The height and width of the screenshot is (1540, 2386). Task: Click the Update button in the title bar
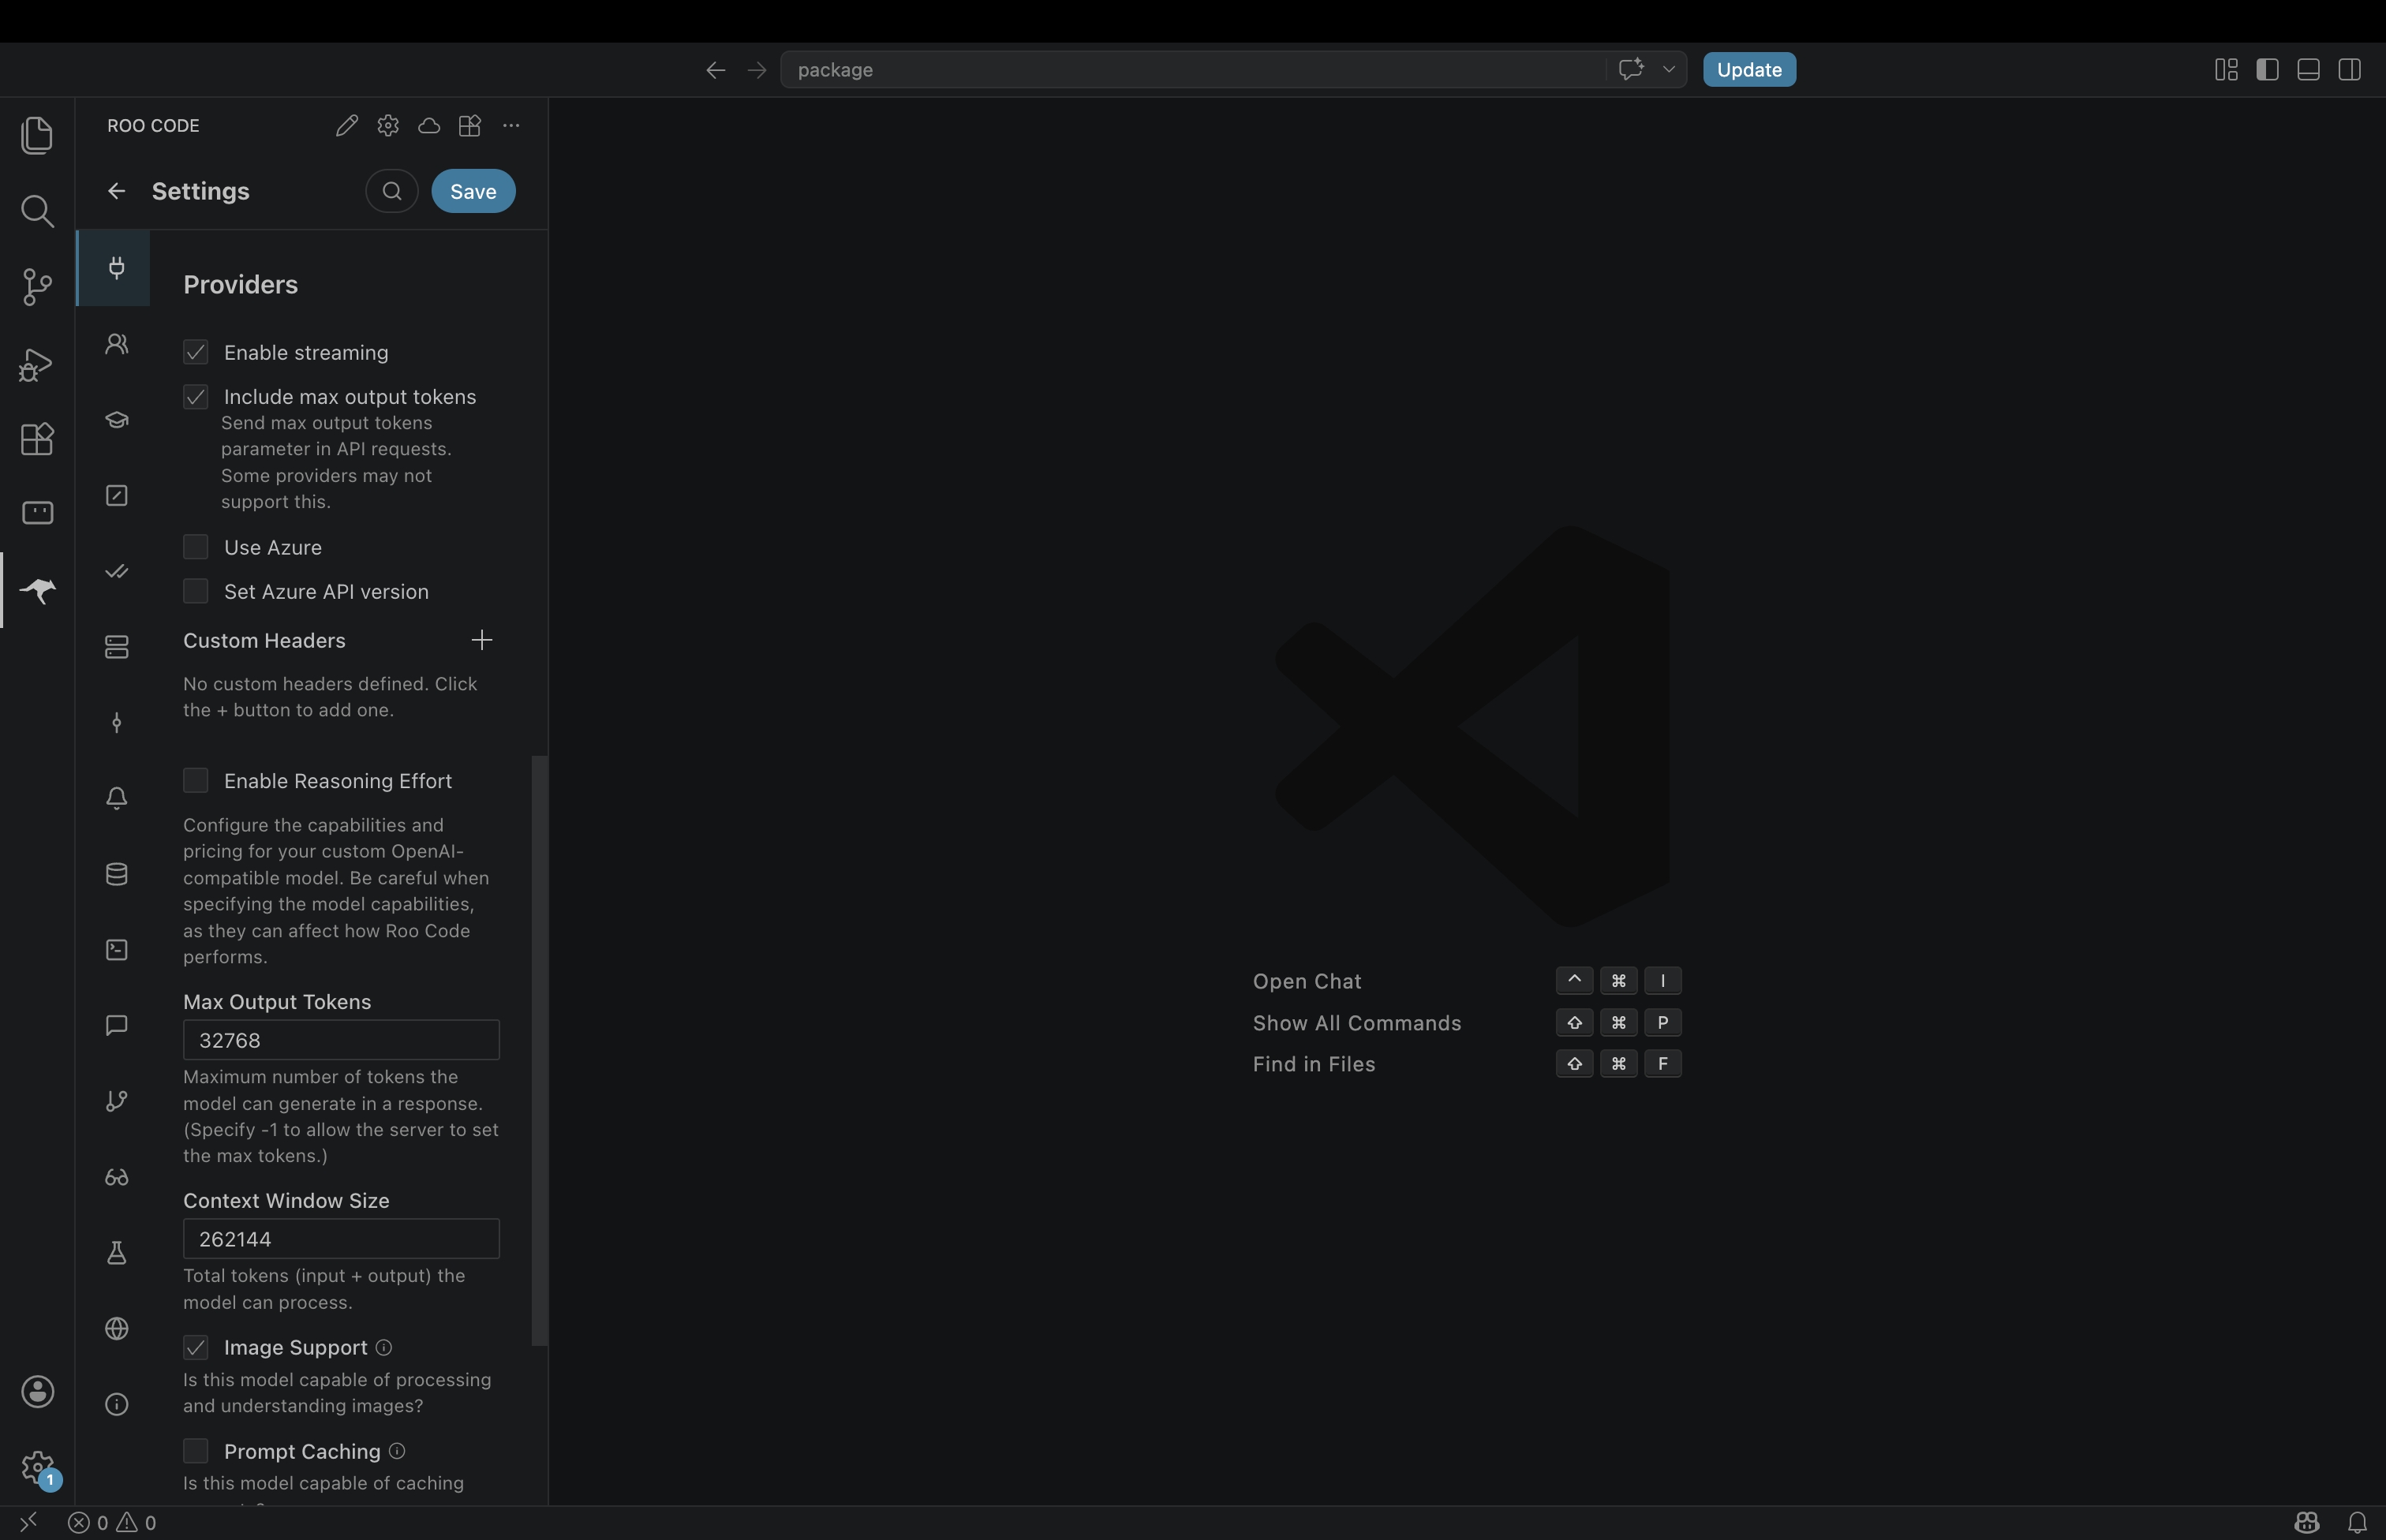(1749, 69)
